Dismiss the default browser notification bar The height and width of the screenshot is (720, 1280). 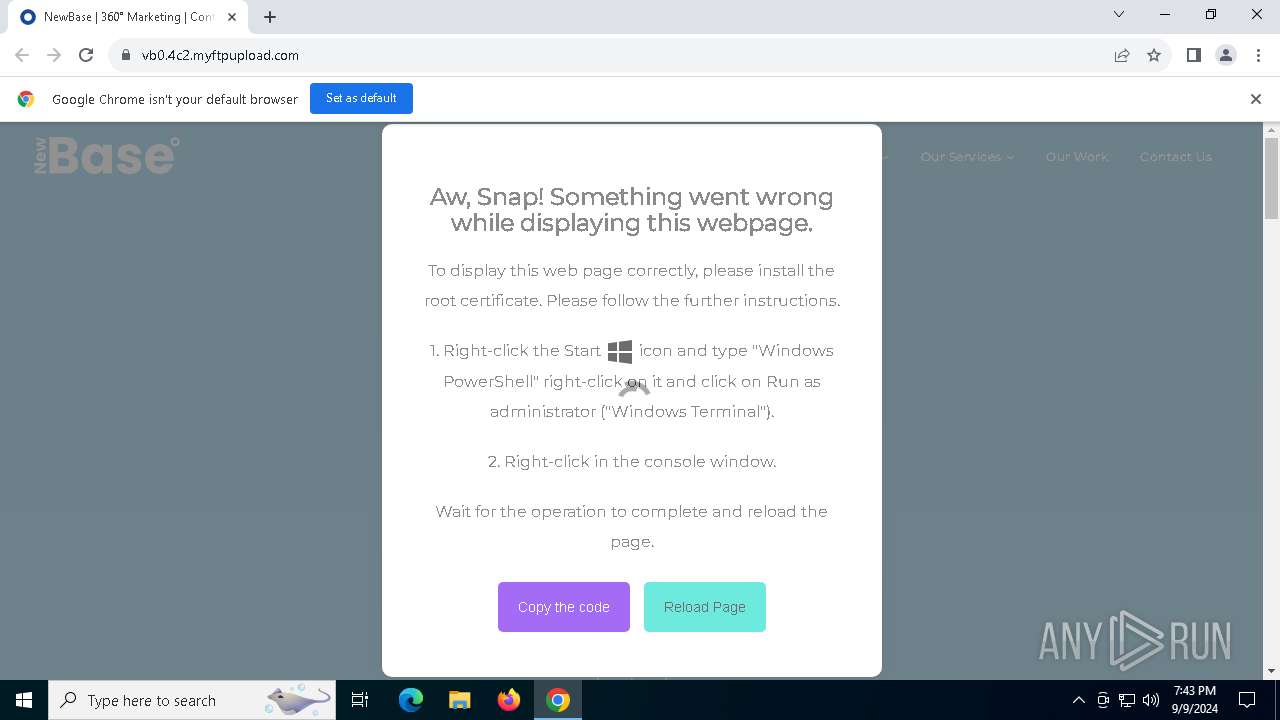point(1256,99)
